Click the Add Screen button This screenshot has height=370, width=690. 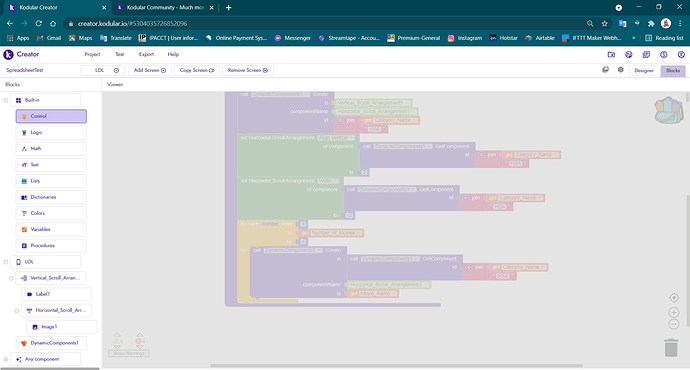tap(150, 70)
